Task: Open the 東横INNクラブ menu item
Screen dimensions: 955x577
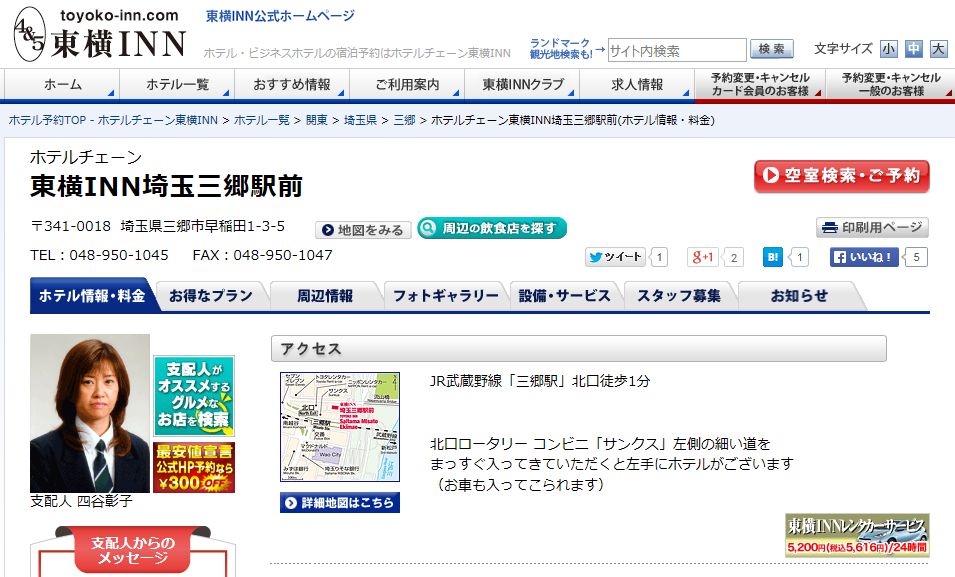Action: coord(523,85)
